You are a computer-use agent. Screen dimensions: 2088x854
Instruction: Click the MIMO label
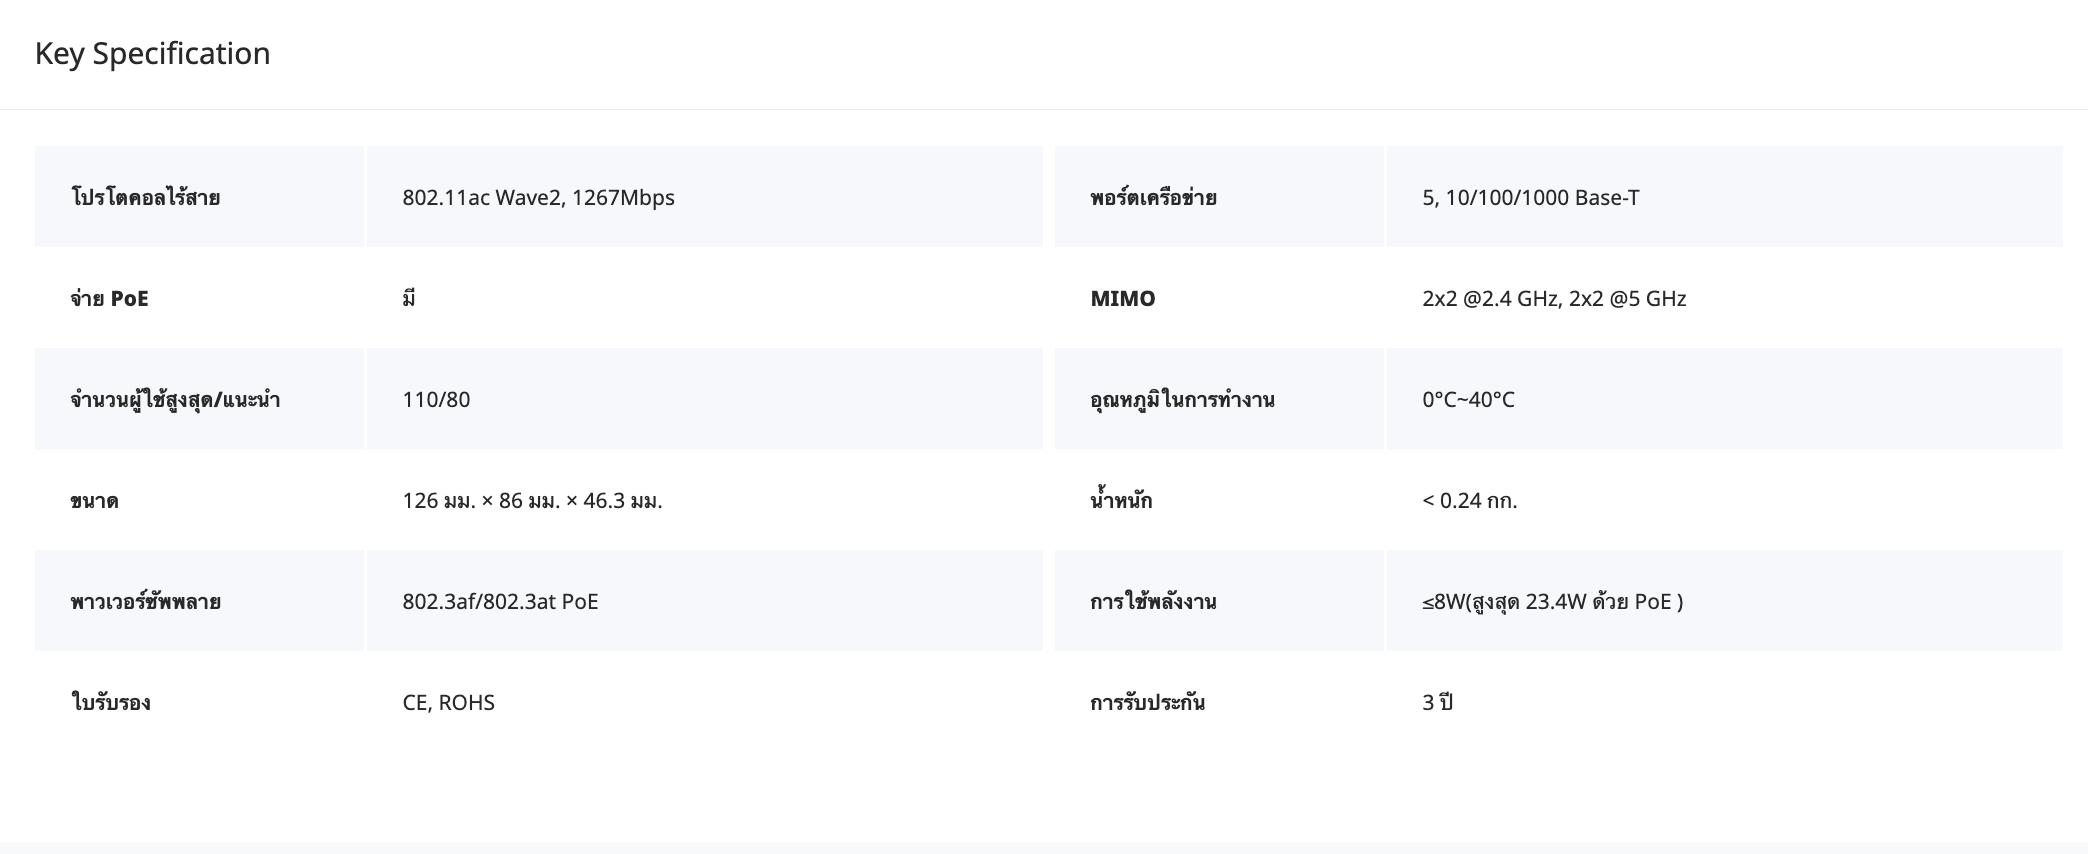point(1122,299)
